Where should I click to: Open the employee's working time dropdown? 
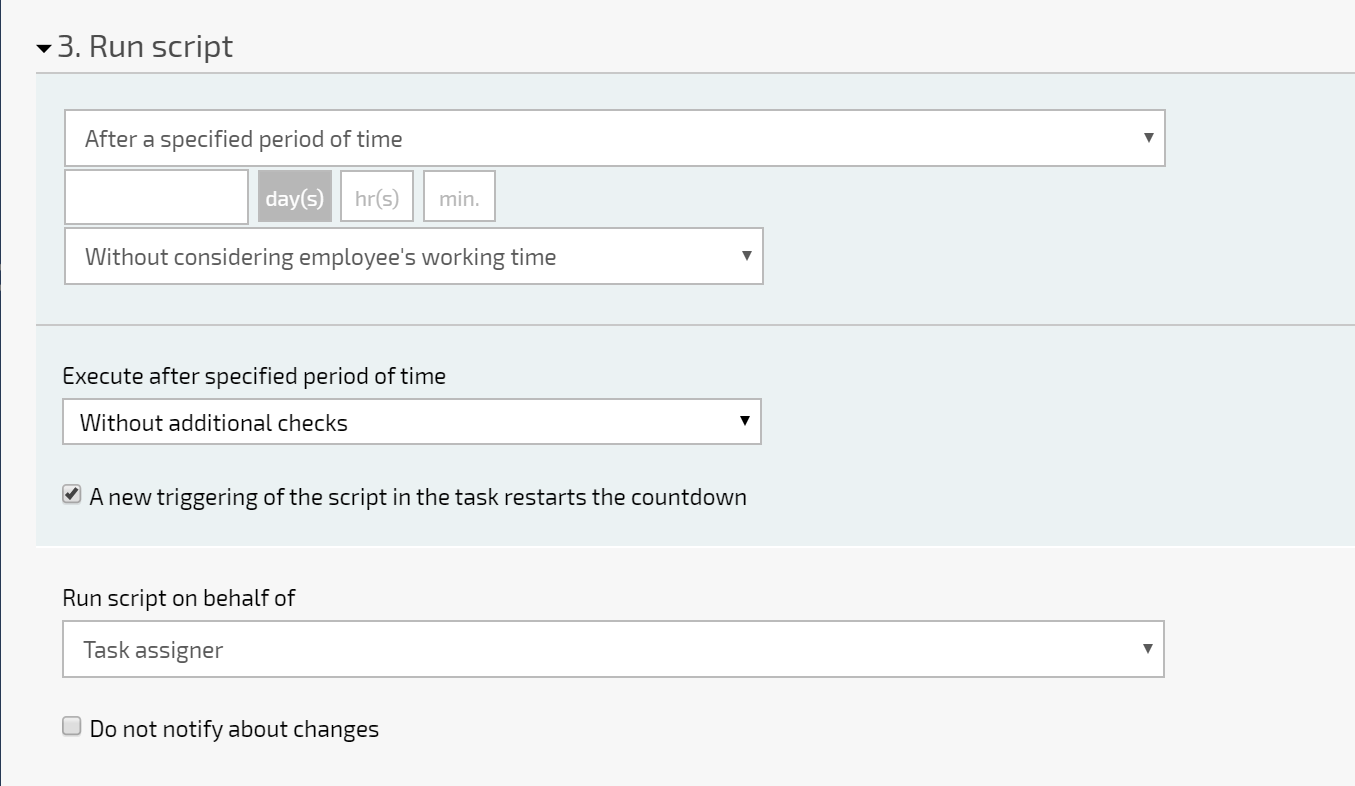414,256
